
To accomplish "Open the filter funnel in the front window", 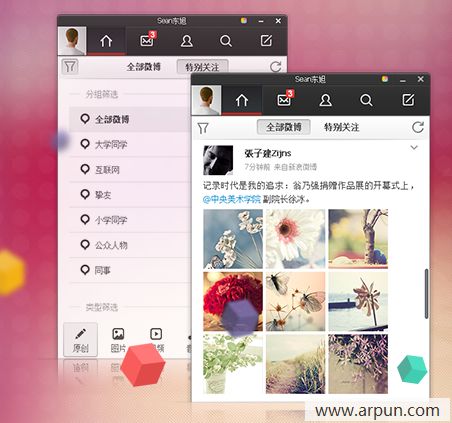I will (x=203, y=128).
